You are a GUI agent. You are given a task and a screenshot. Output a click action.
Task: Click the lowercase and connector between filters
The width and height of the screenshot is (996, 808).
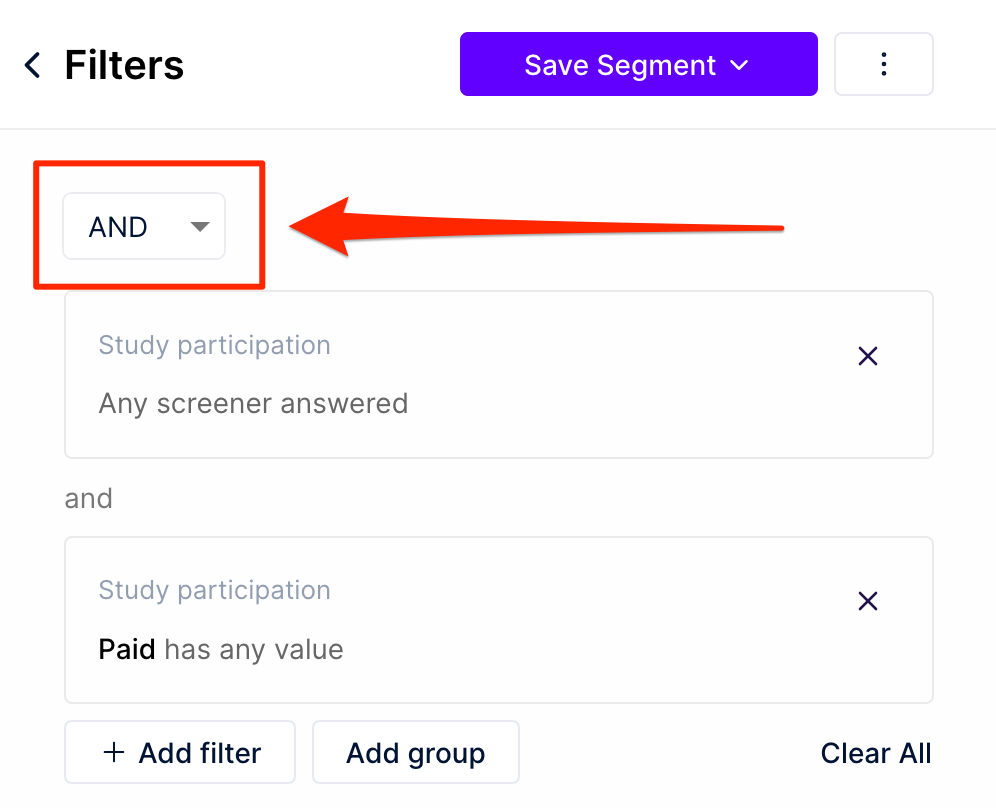88,499
